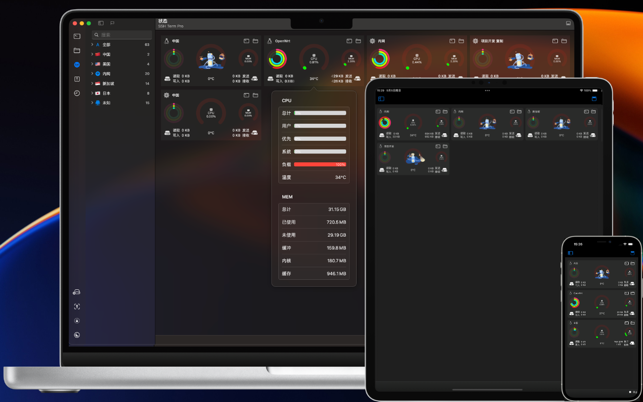
Task: Click the activity rings on Mac 内网 card
Action: tap(380, 59)
